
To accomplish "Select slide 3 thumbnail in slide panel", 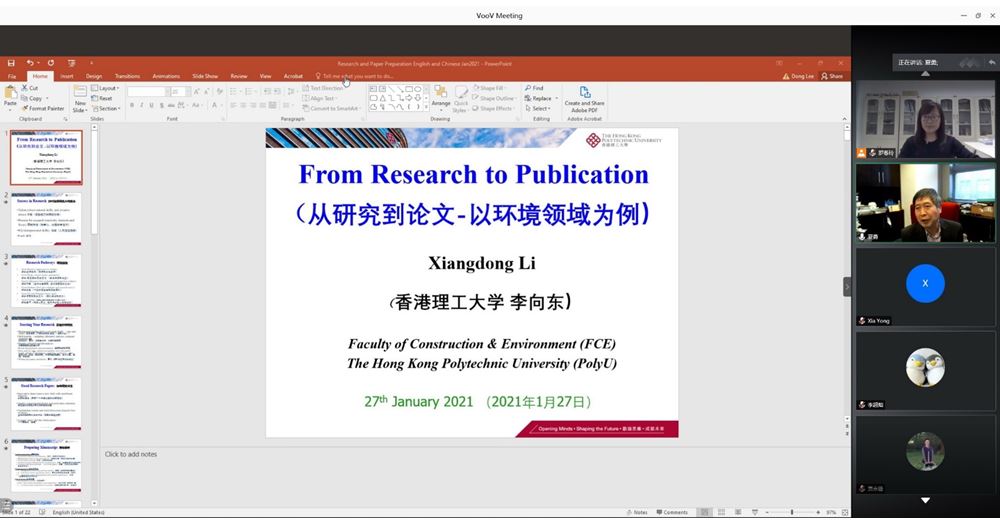I will (48, 281).
